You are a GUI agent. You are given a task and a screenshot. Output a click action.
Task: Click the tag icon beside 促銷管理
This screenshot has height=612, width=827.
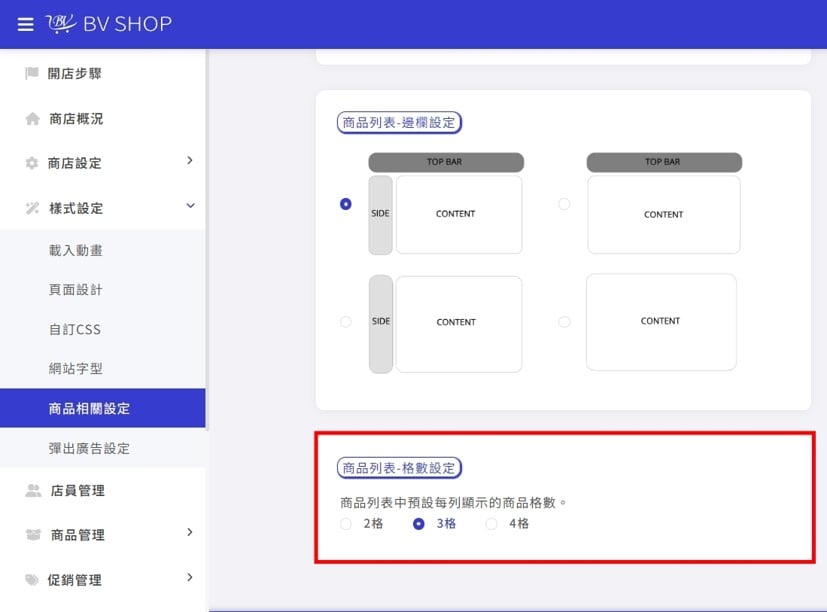coord(32,580)
